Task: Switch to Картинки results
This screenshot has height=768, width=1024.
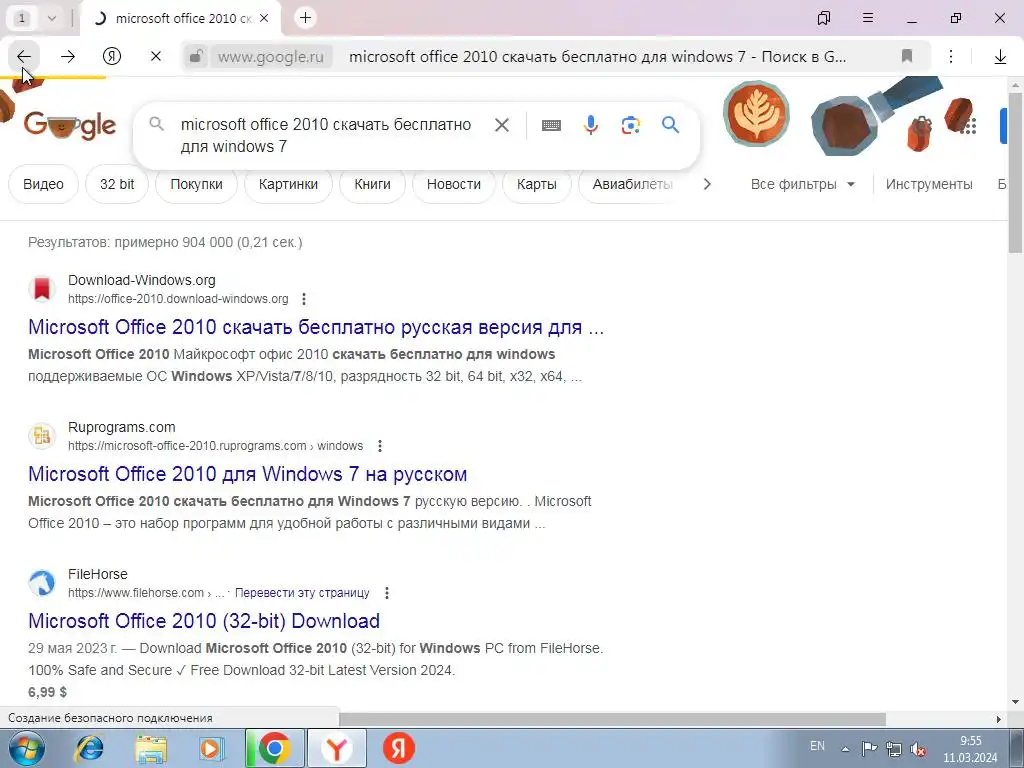Action: [x=288, y=184]
